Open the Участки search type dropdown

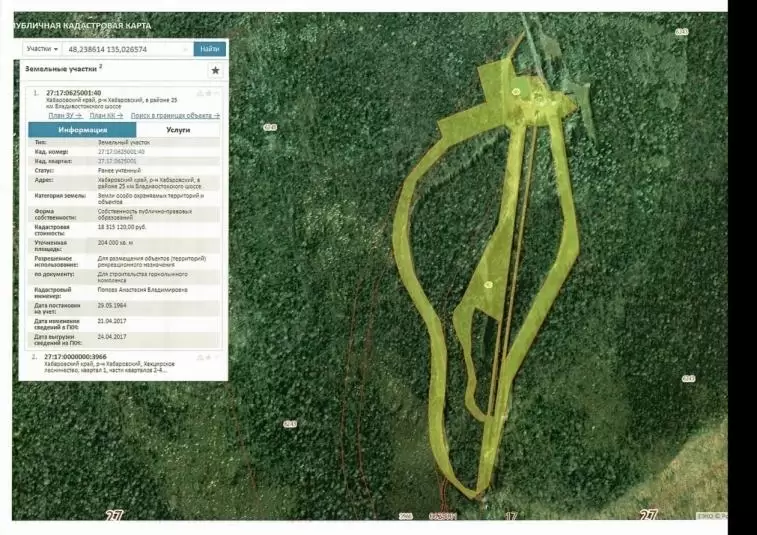42,48
